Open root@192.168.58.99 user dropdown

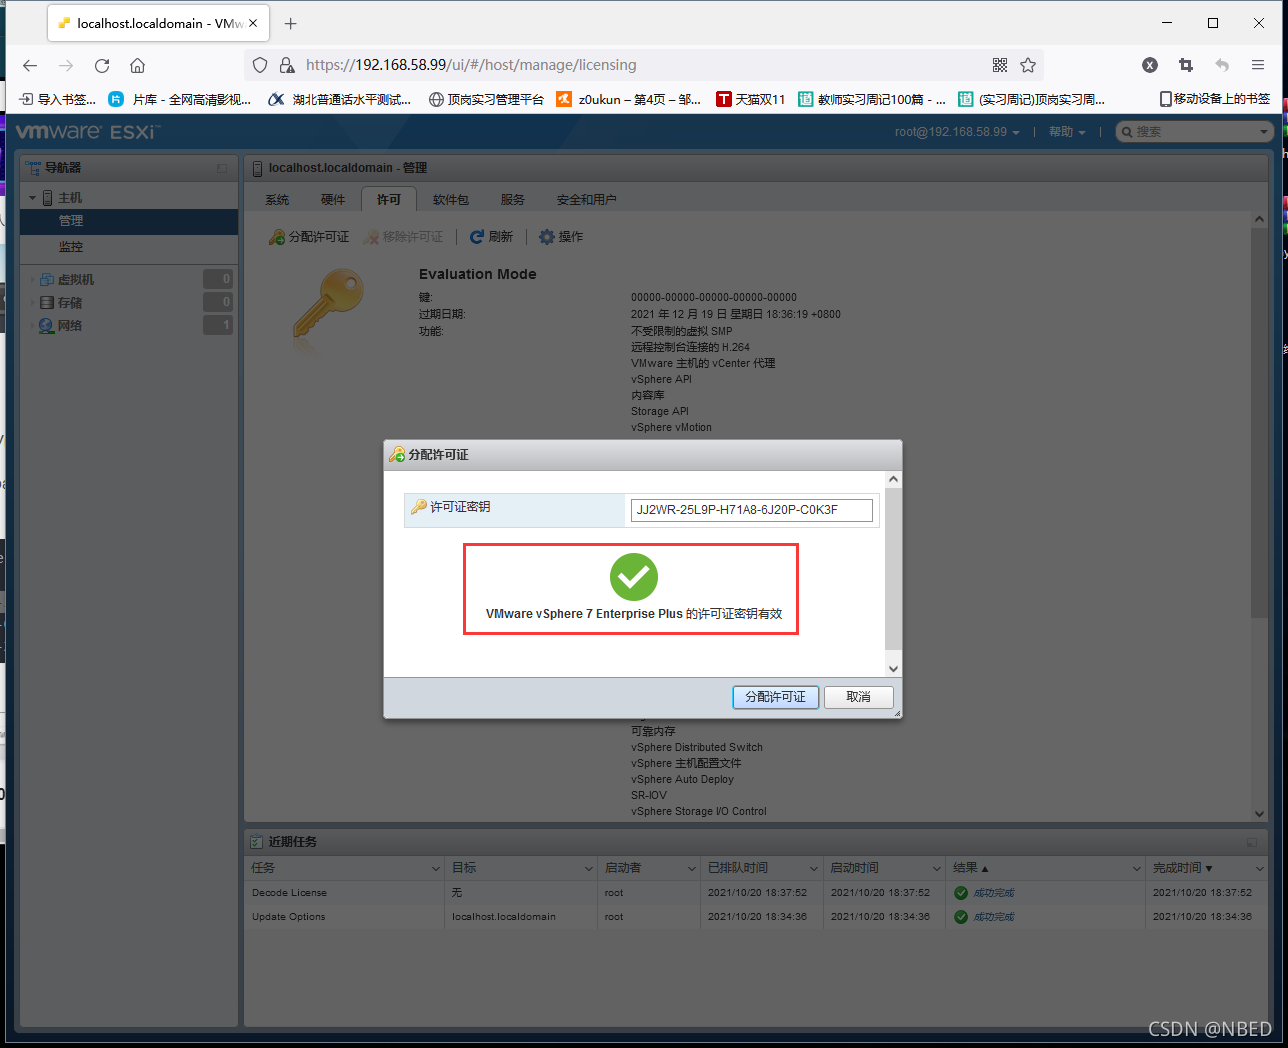957,132
